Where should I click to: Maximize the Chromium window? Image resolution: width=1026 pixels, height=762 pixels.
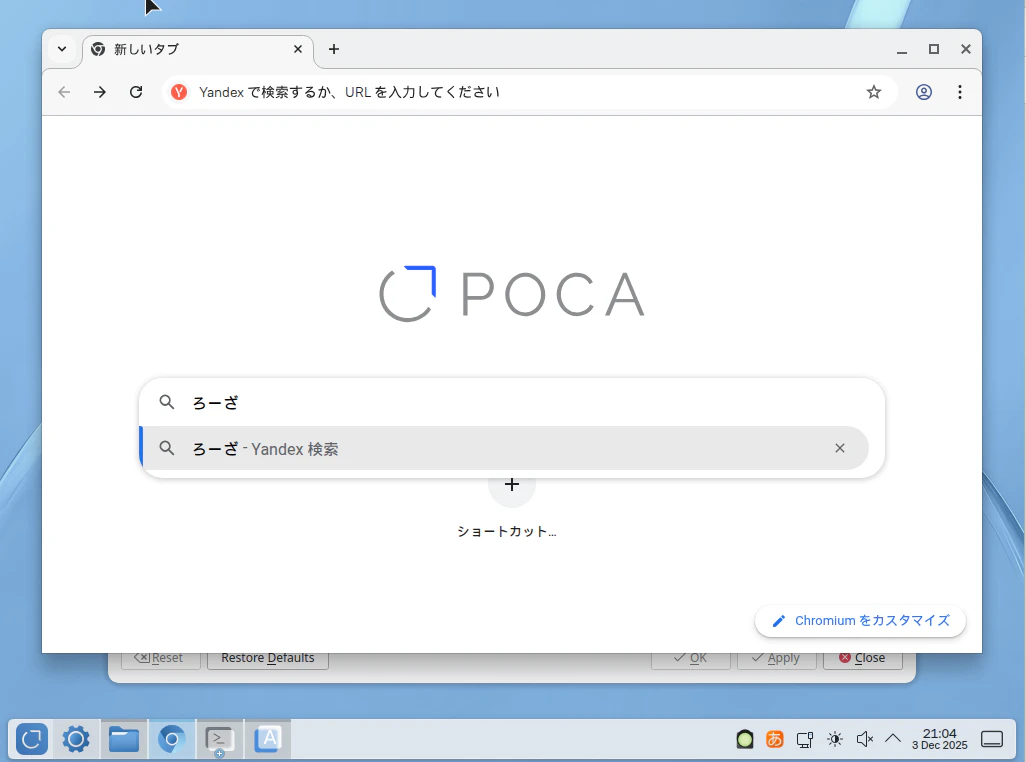934,49
